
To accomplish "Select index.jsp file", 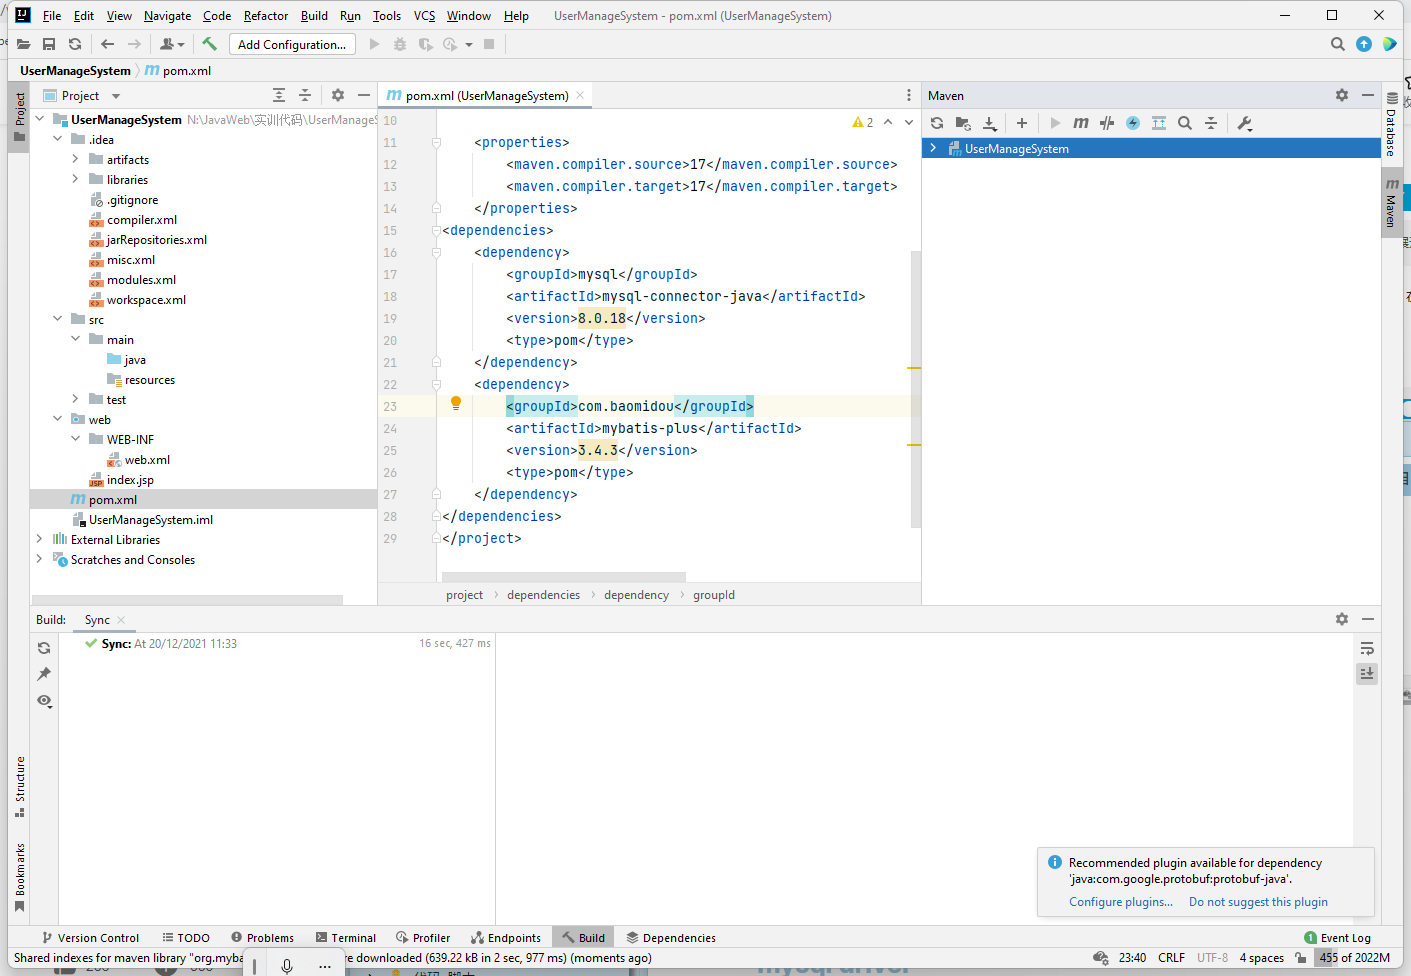I will point(130,480).
